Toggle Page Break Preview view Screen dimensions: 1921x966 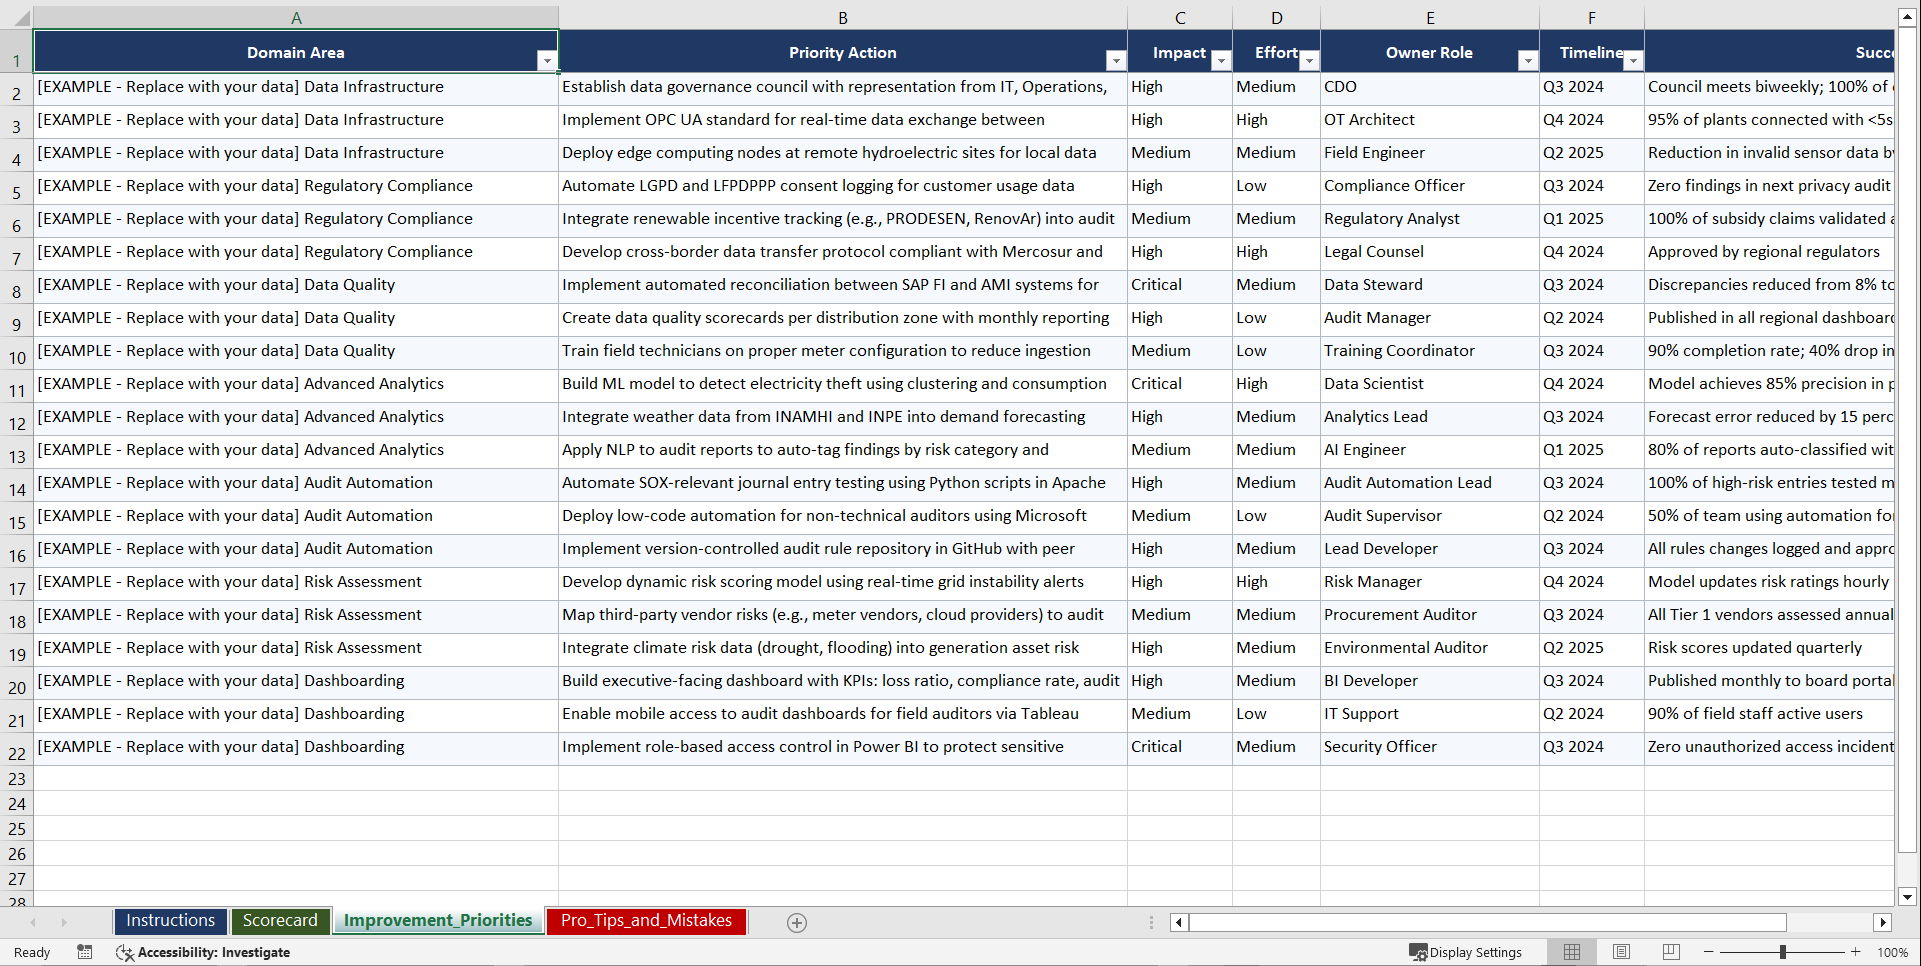(x=1671, y=952)
